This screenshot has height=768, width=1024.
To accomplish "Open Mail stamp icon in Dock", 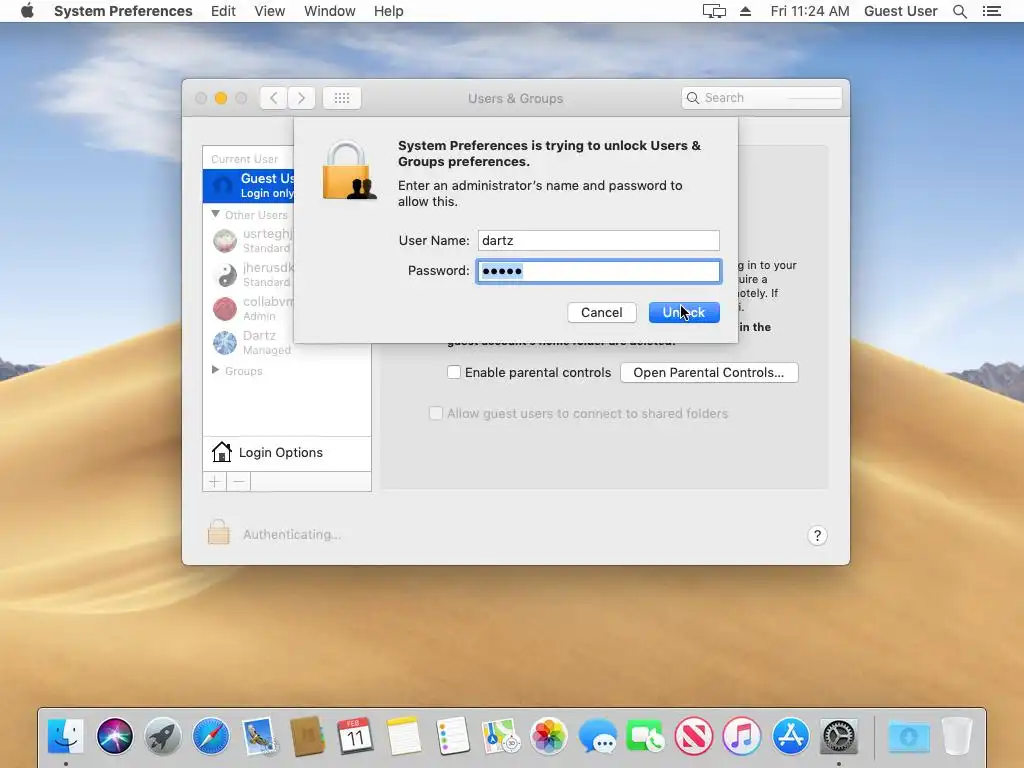I will [x=259, y=736].
